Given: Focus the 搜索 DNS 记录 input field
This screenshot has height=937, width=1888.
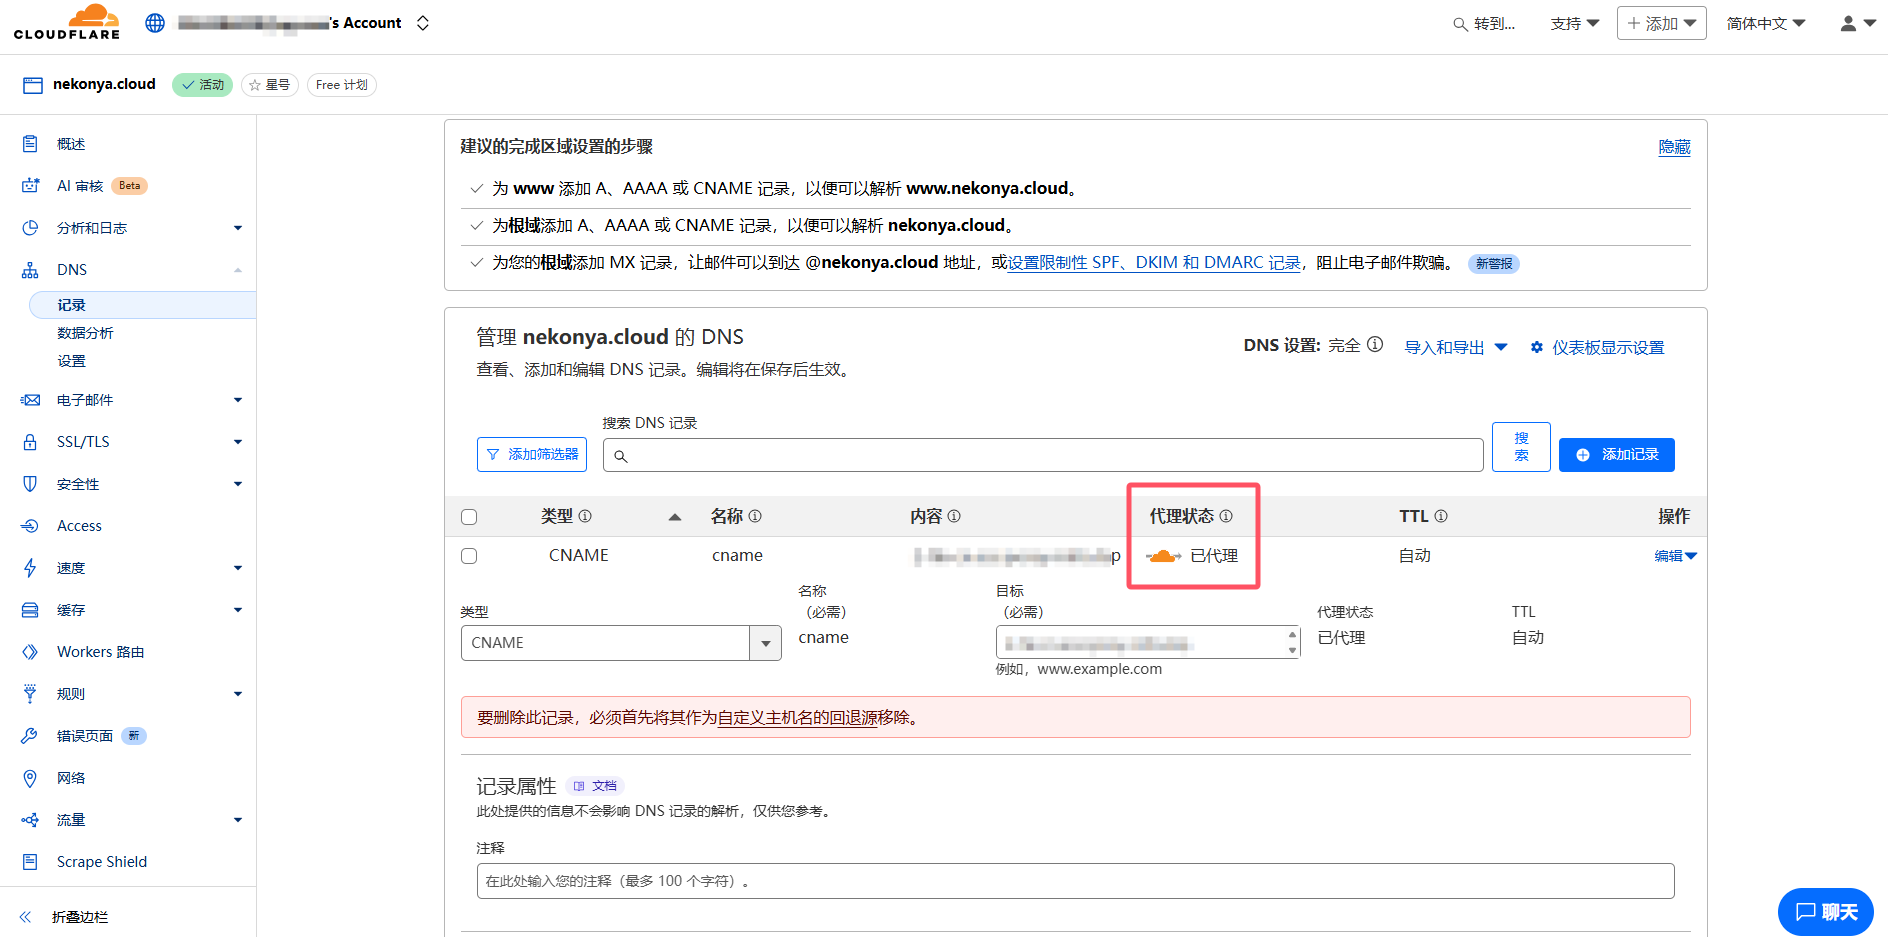Looking at the screenshot, I should click(x=1042, y=455).
